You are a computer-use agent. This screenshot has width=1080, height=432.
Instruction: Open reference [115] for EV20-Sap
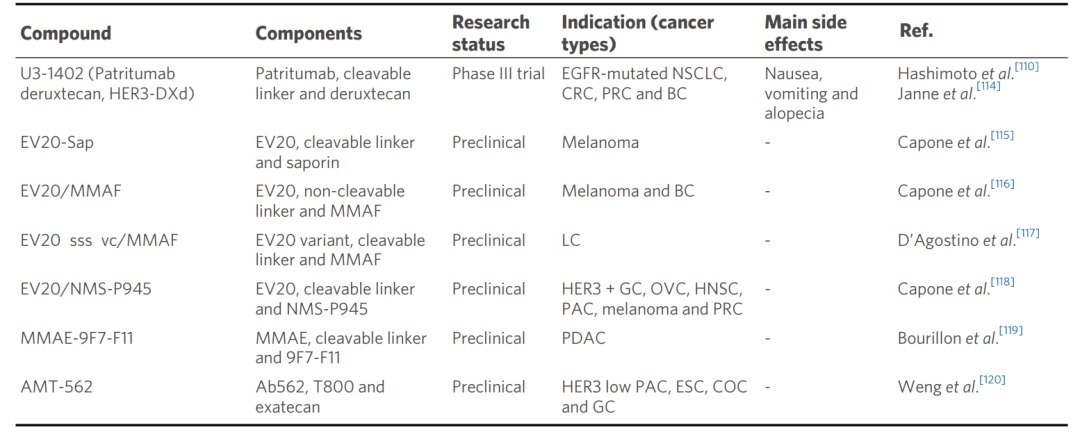[x=1002, y=136]
